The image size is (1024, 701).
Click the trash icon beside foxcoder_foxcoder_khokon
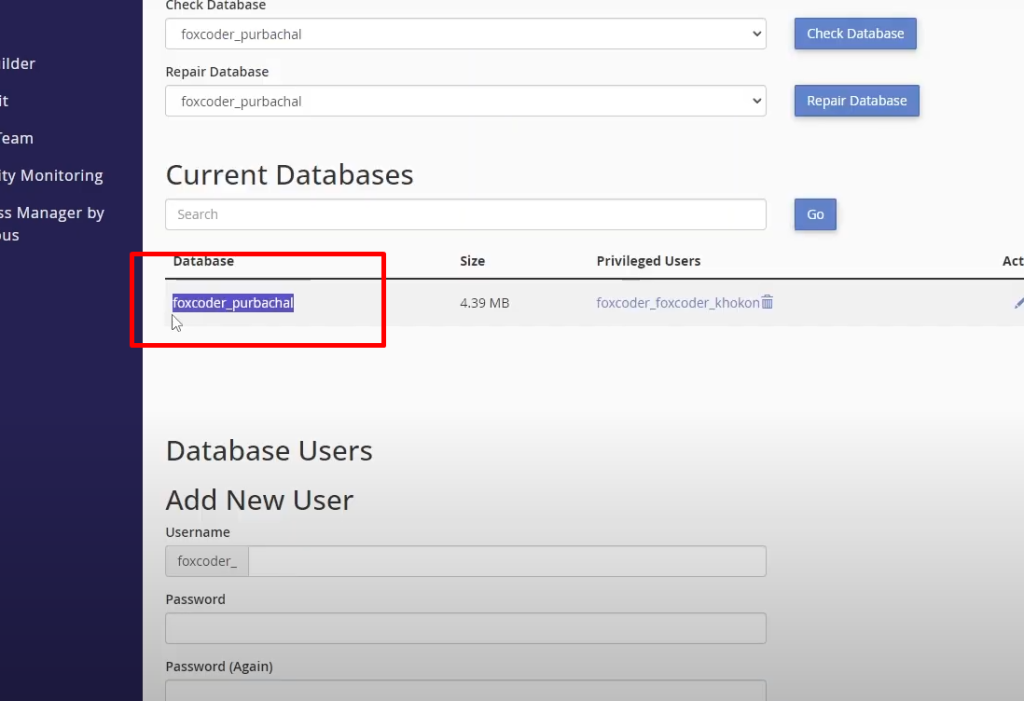pos(767,302)
